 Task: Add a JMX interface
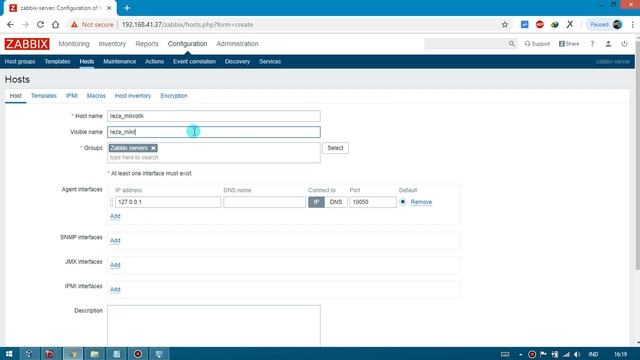(x=115, y=265)
